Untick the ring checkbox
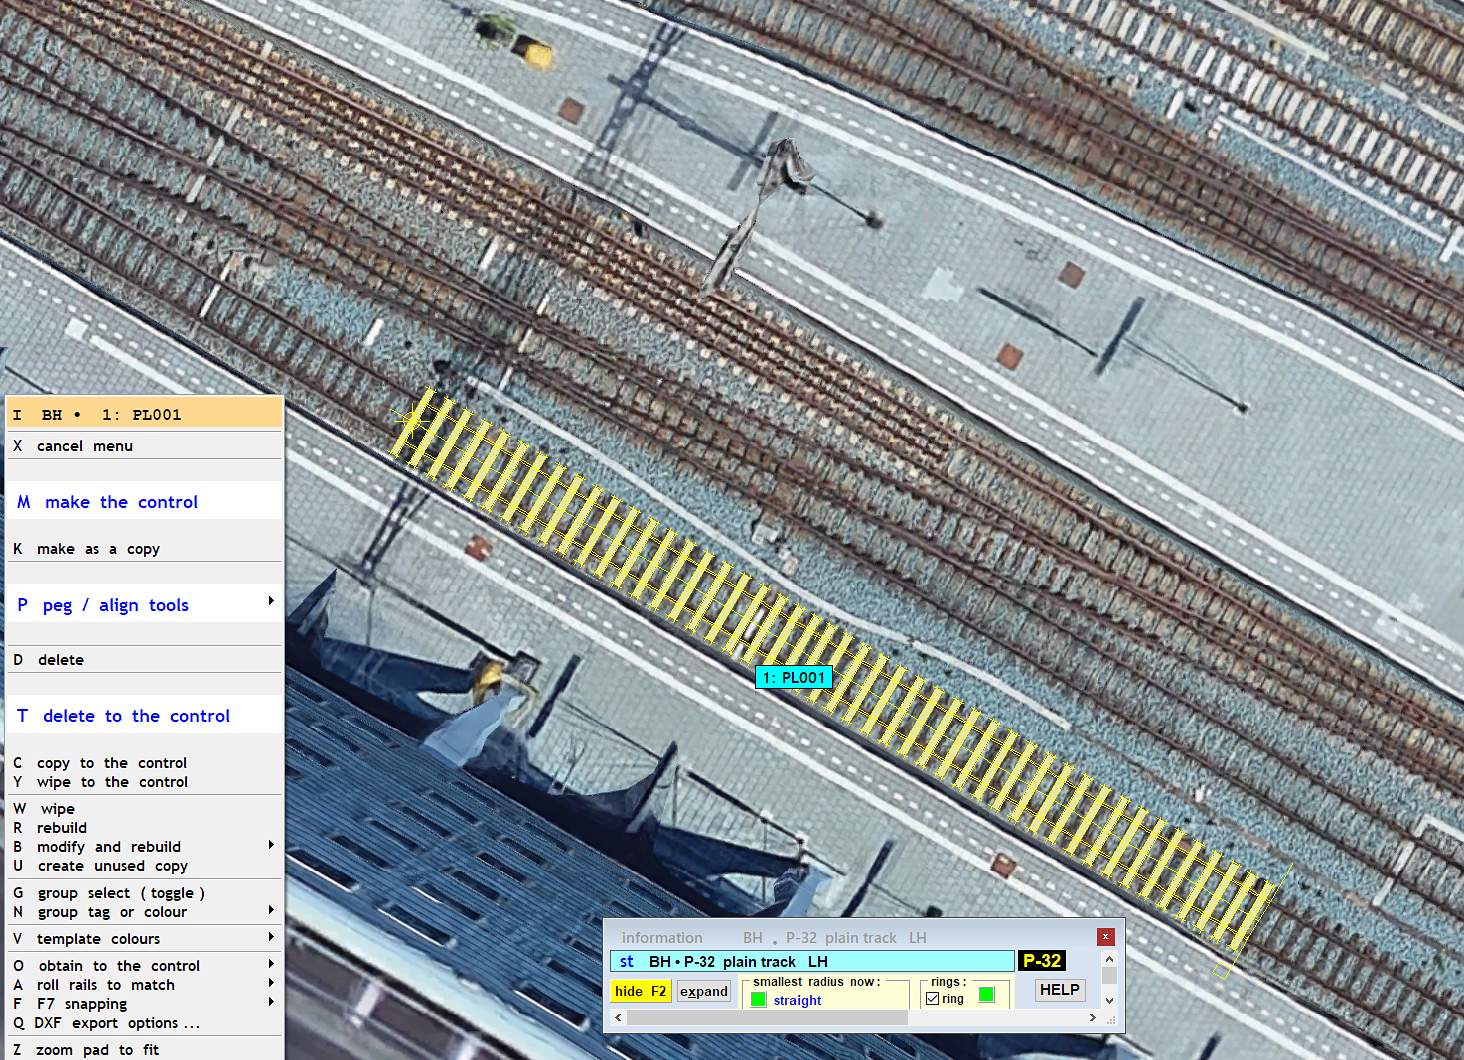Image resolution: width=1464 pixels, height=1060 pixels. point(932,999)
